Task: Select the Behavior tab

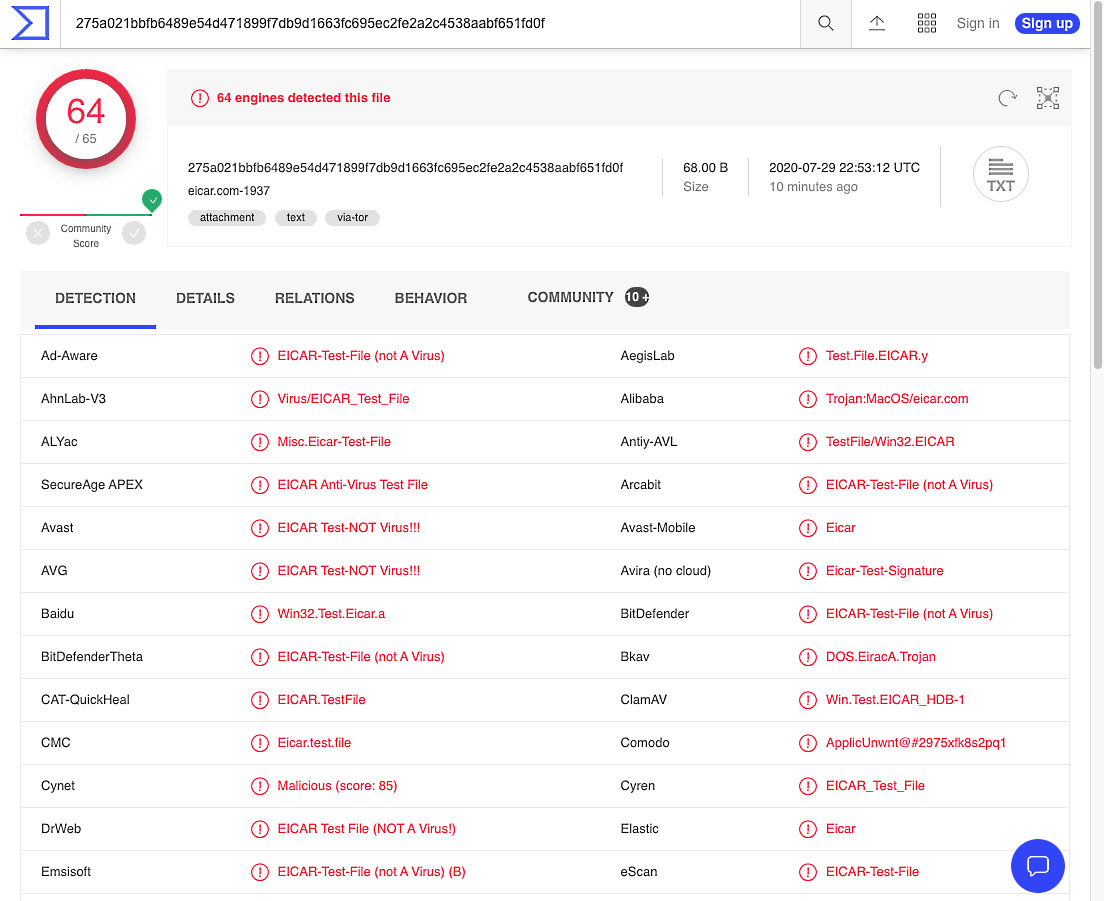Action: (430, 298)
